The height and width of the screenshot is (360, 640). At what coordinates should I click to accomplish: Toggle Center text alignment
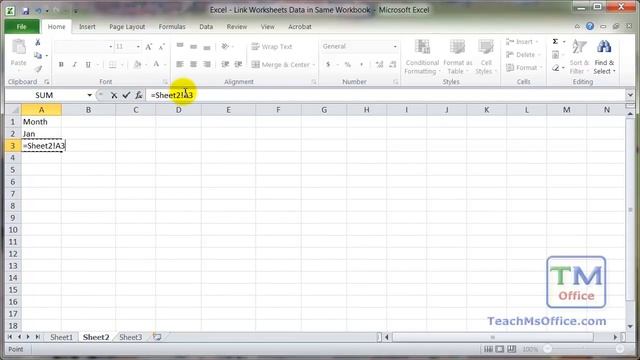(193, 64)
